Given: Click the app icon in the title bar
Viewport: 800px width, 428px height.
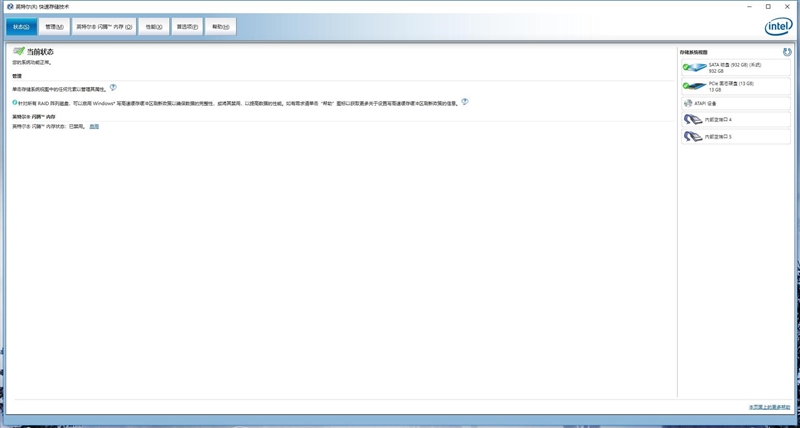Looking at the screenshot, I should coord(9,6).
